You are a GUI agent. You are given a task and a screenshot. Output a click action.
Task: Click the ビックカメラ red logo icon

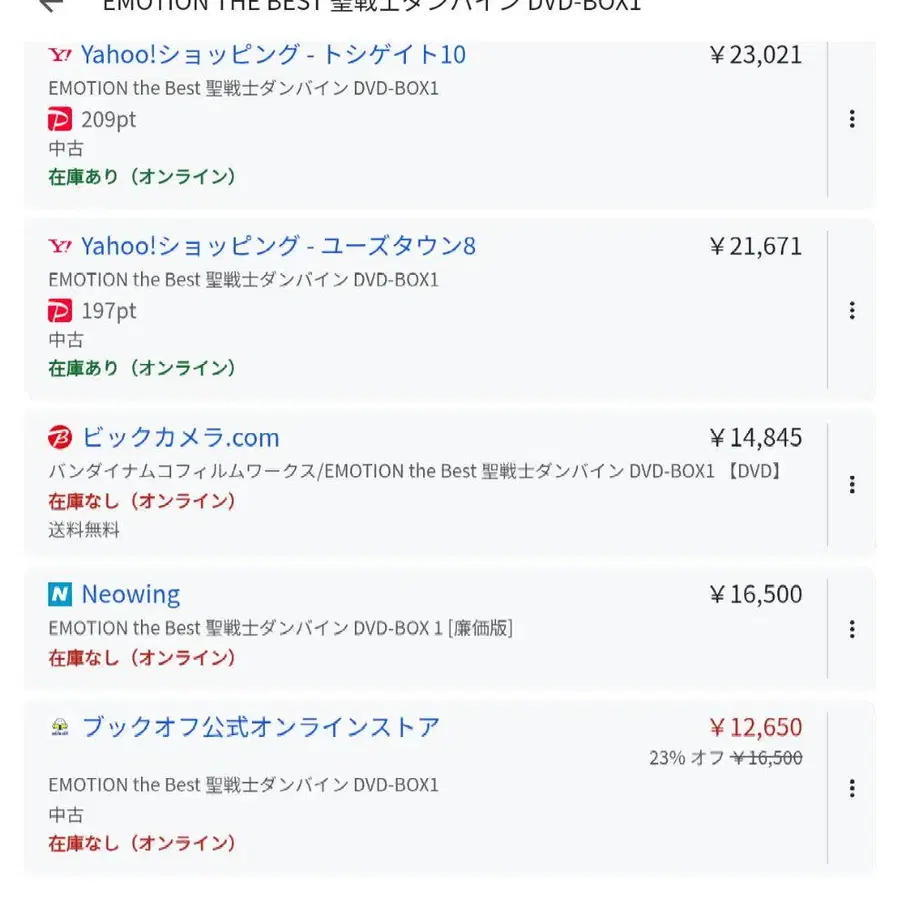[x=60, y=438]
